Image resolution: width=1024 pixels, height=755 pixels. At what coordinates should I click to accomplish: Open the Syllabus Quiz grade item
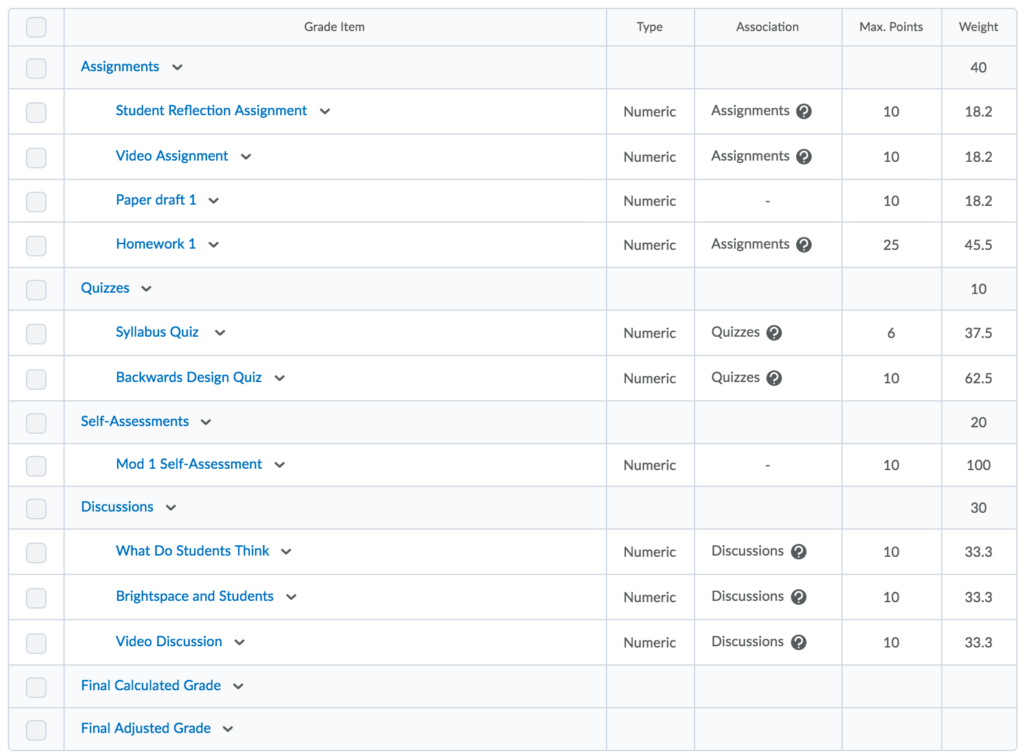point(157,332)
